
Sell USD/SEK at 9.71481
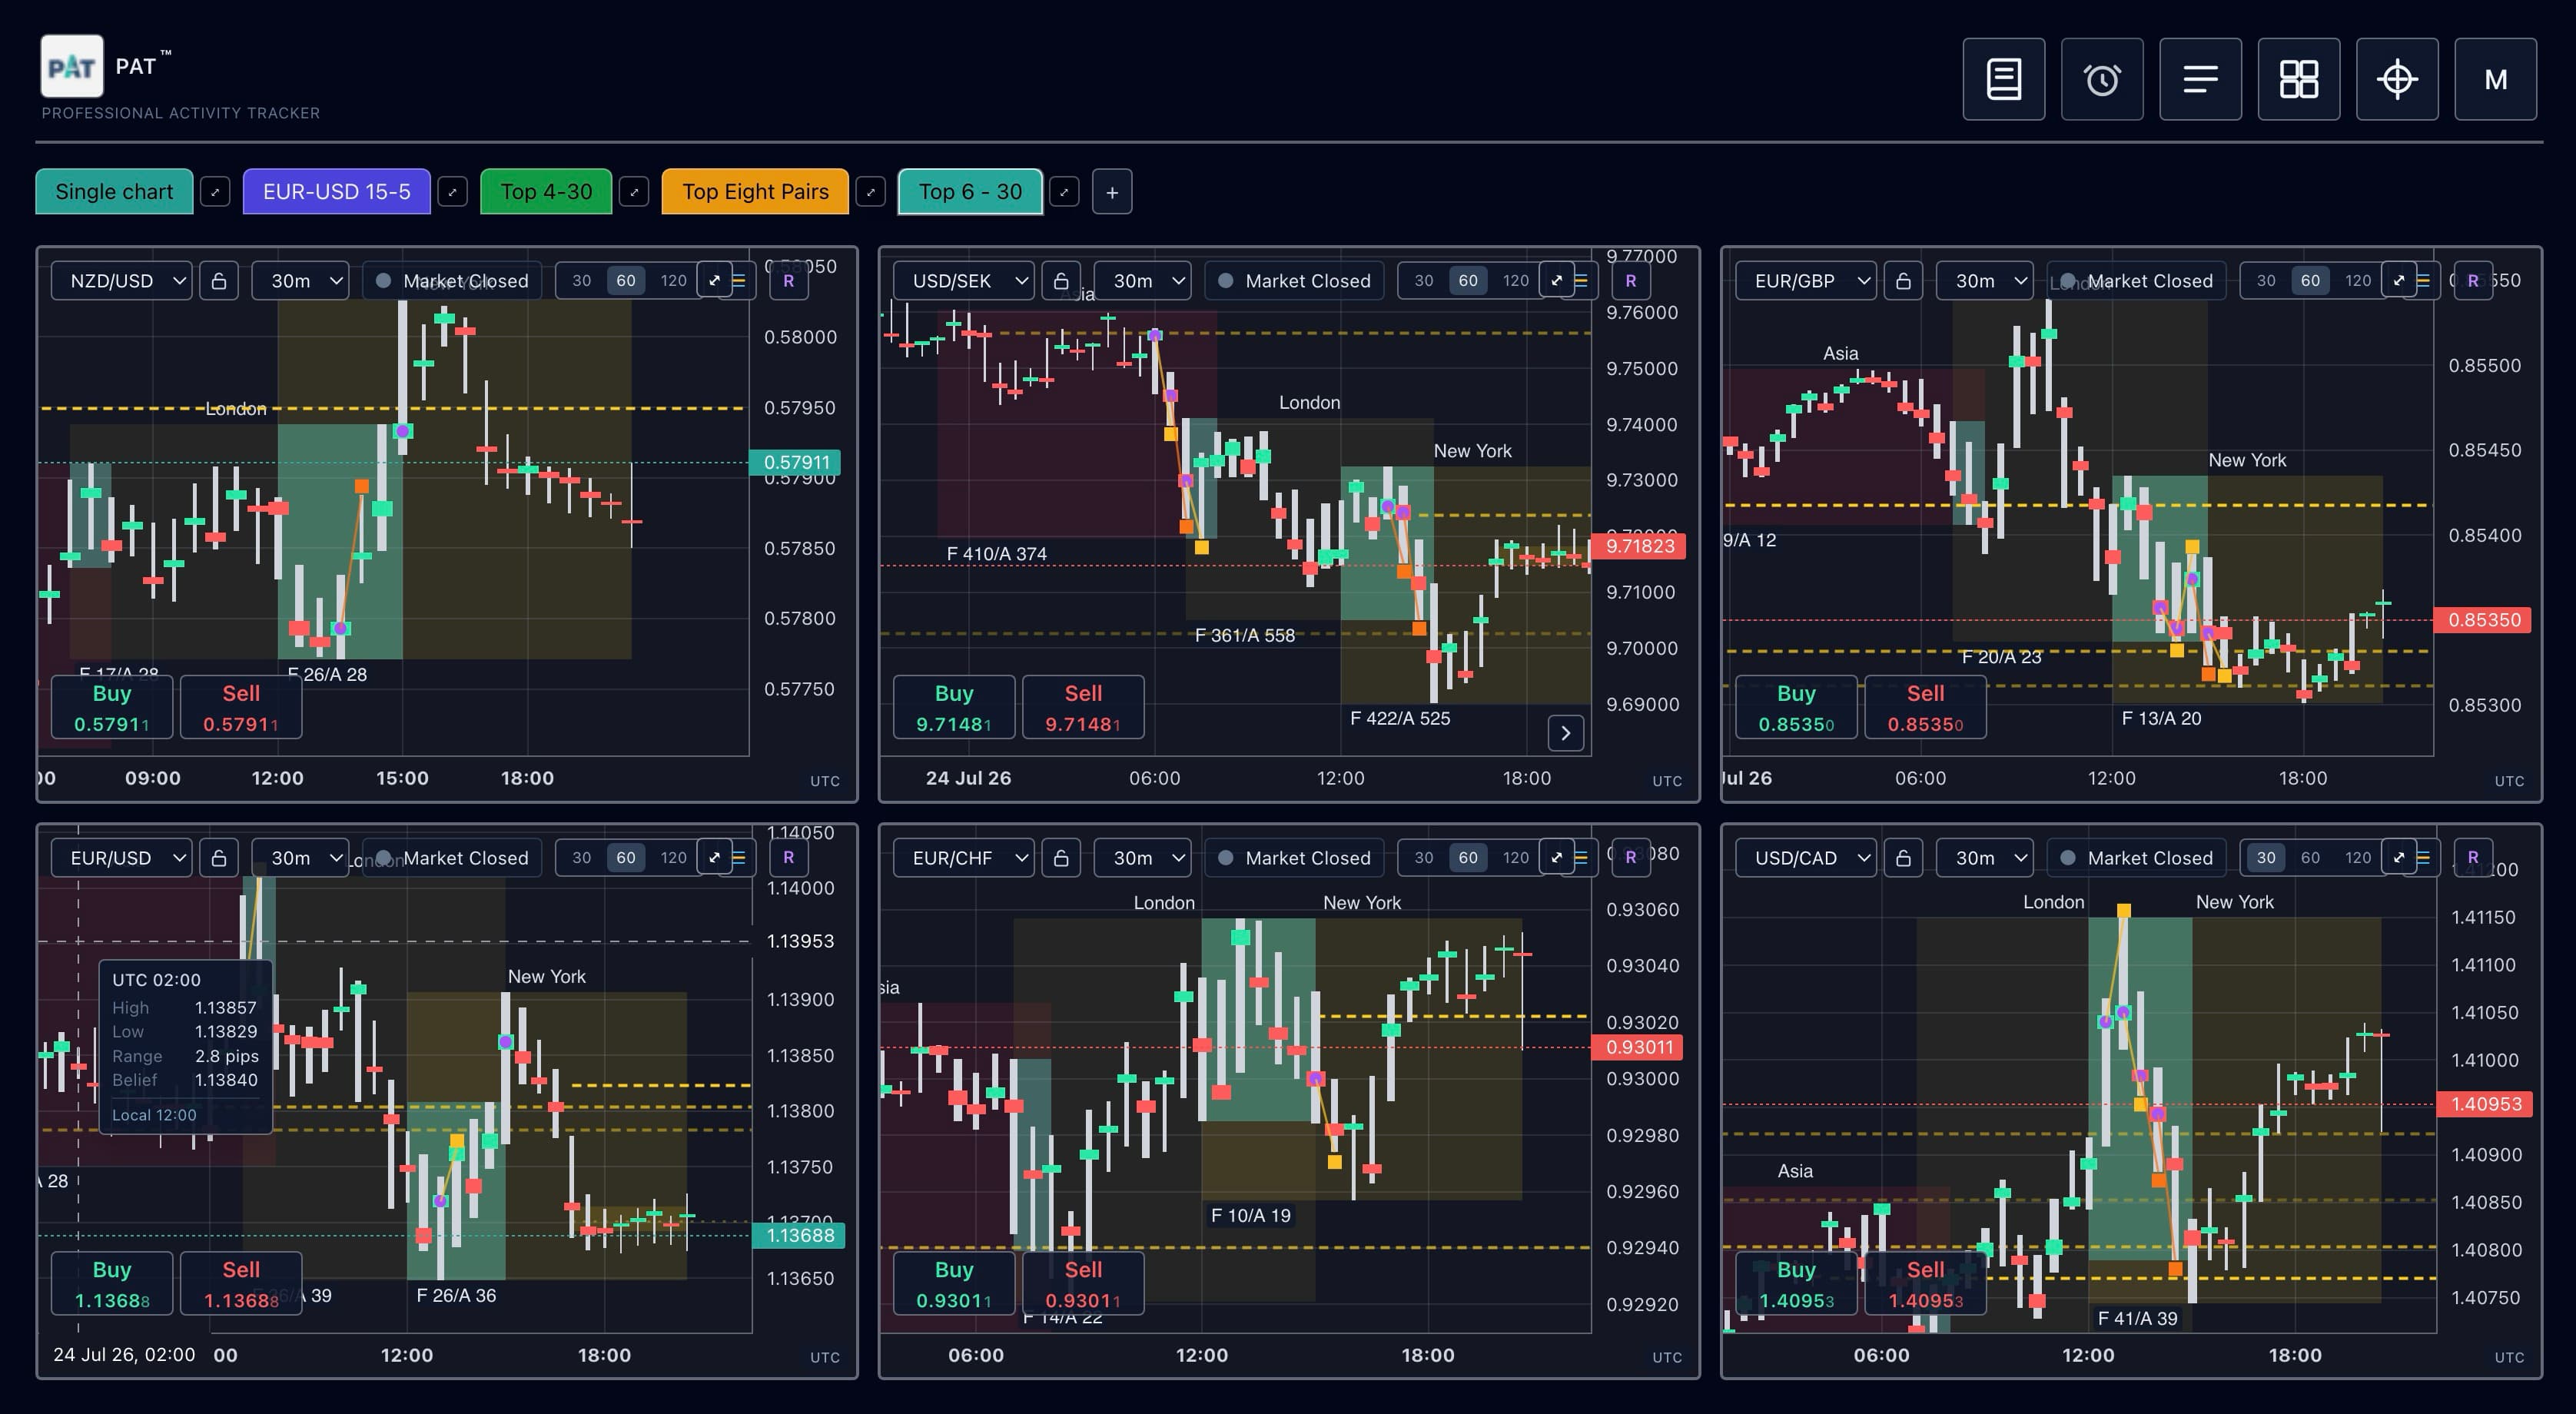(x=1083, y=708)
